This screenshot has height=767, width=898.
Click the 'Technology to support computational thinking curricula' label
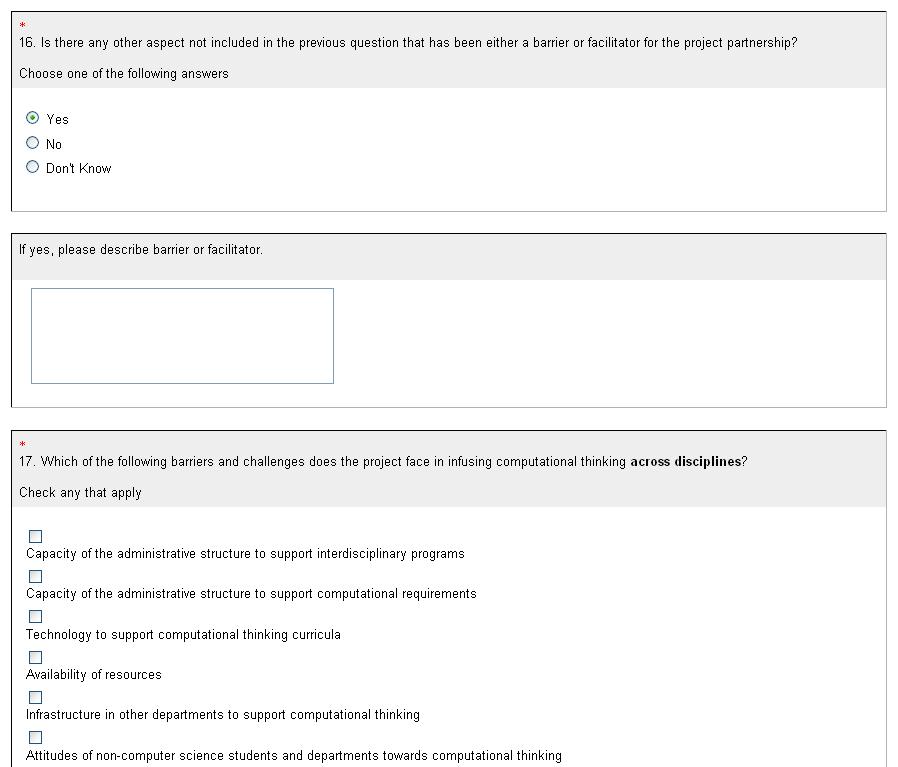point(183,635)
